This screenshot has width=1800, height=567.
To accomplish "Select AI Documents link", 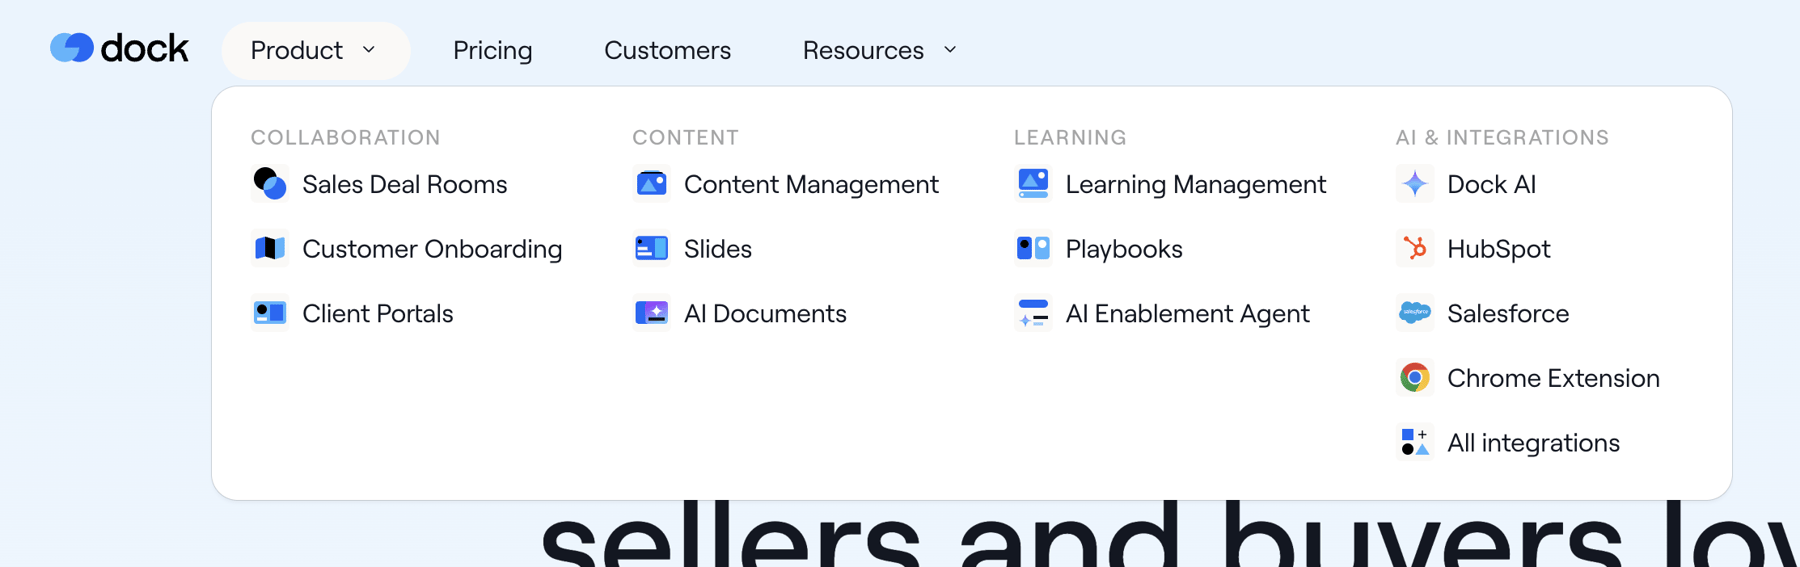I will tap(765, 313).
